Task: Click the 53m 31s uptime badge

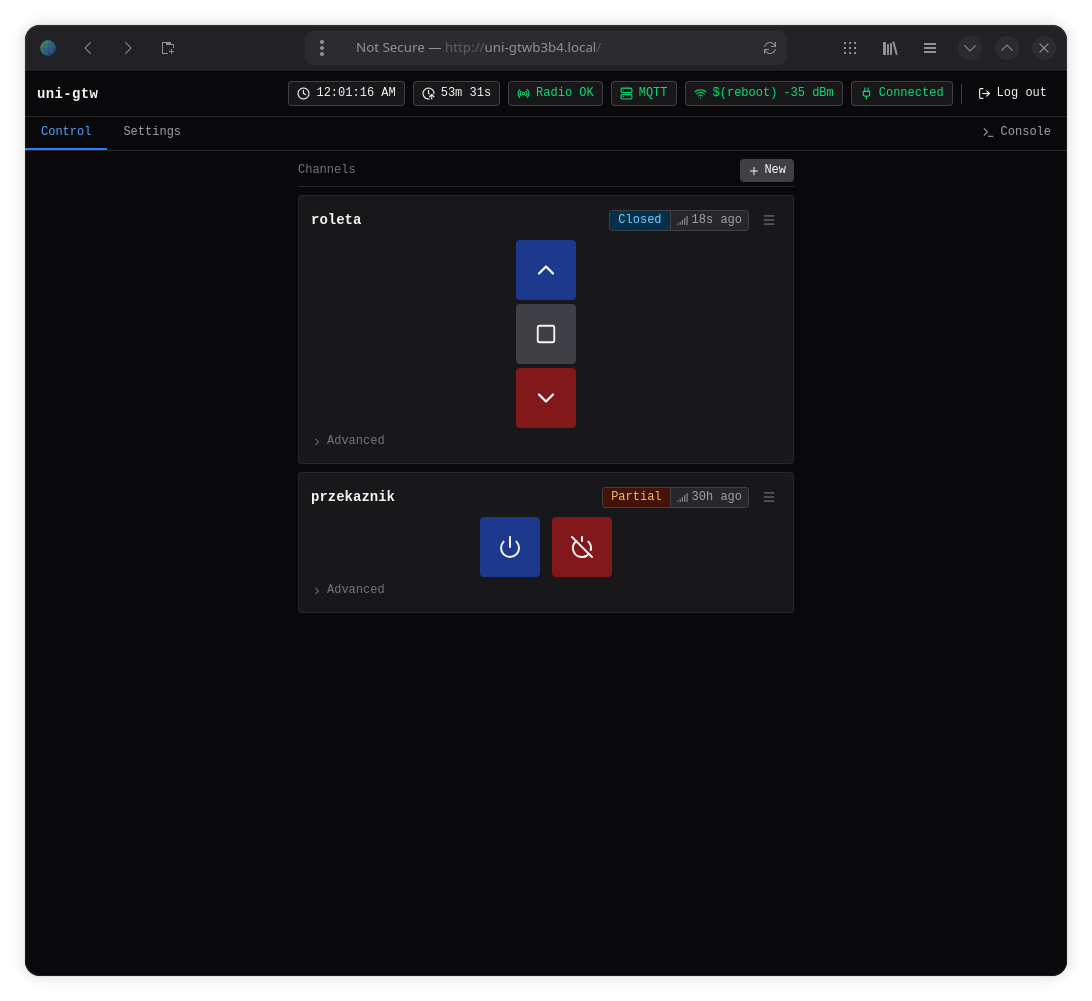Action: [x=456, y=93]
